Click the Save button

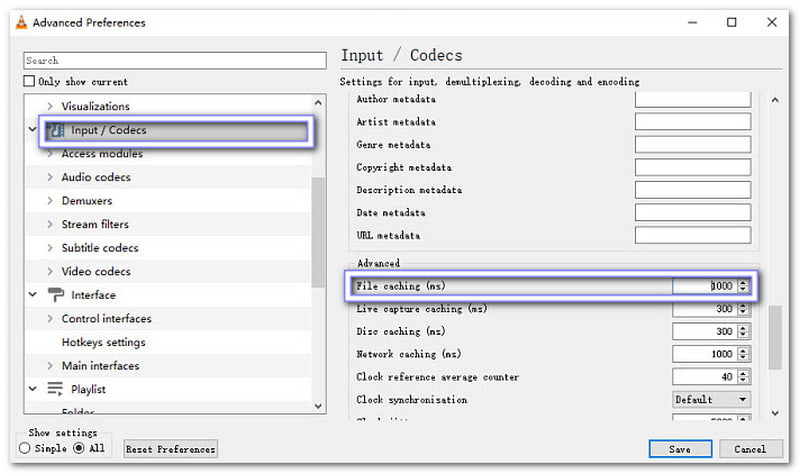(x=680, y=449)
